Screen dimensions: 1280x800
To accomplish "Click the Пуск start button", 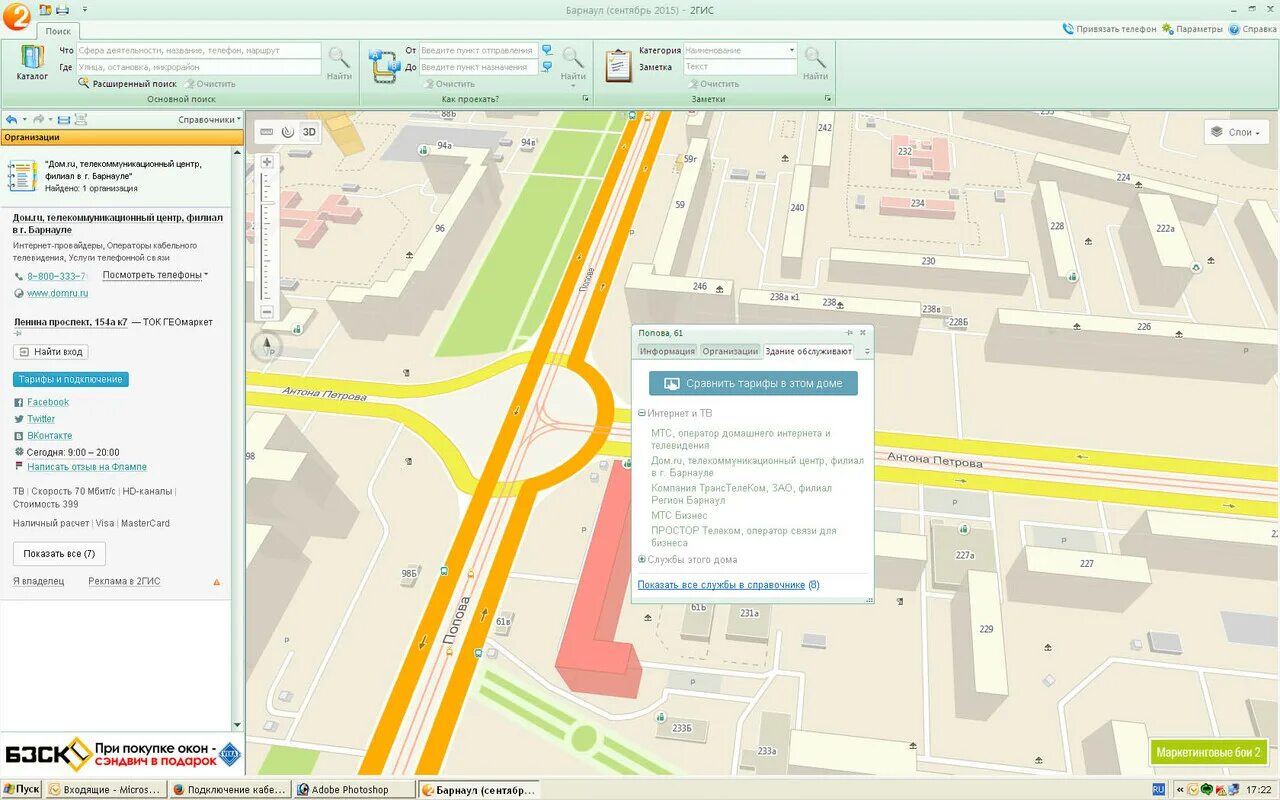I will [x=21, y=789].
